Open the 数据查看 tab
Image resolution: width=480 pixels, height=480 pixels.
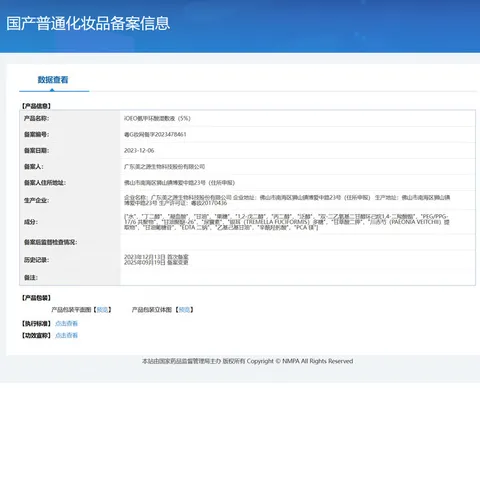point(53,80)
